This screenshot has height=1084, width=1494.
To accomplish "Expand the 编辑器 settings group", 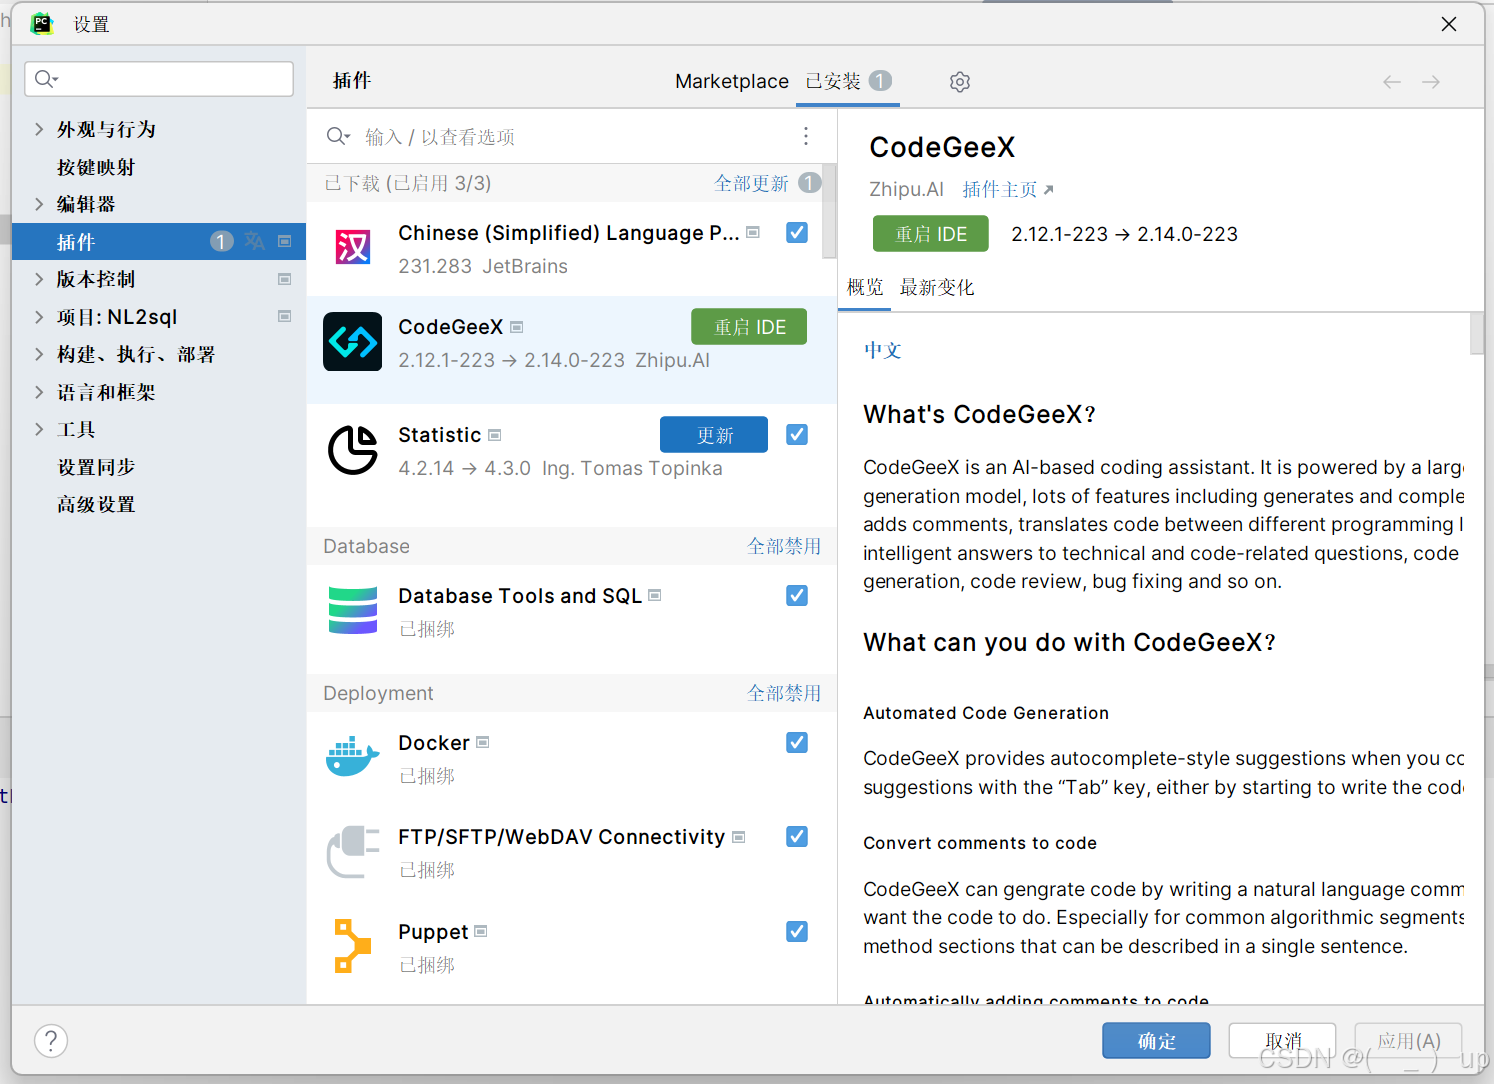I will pyautogui.click(x=39, y=204).
